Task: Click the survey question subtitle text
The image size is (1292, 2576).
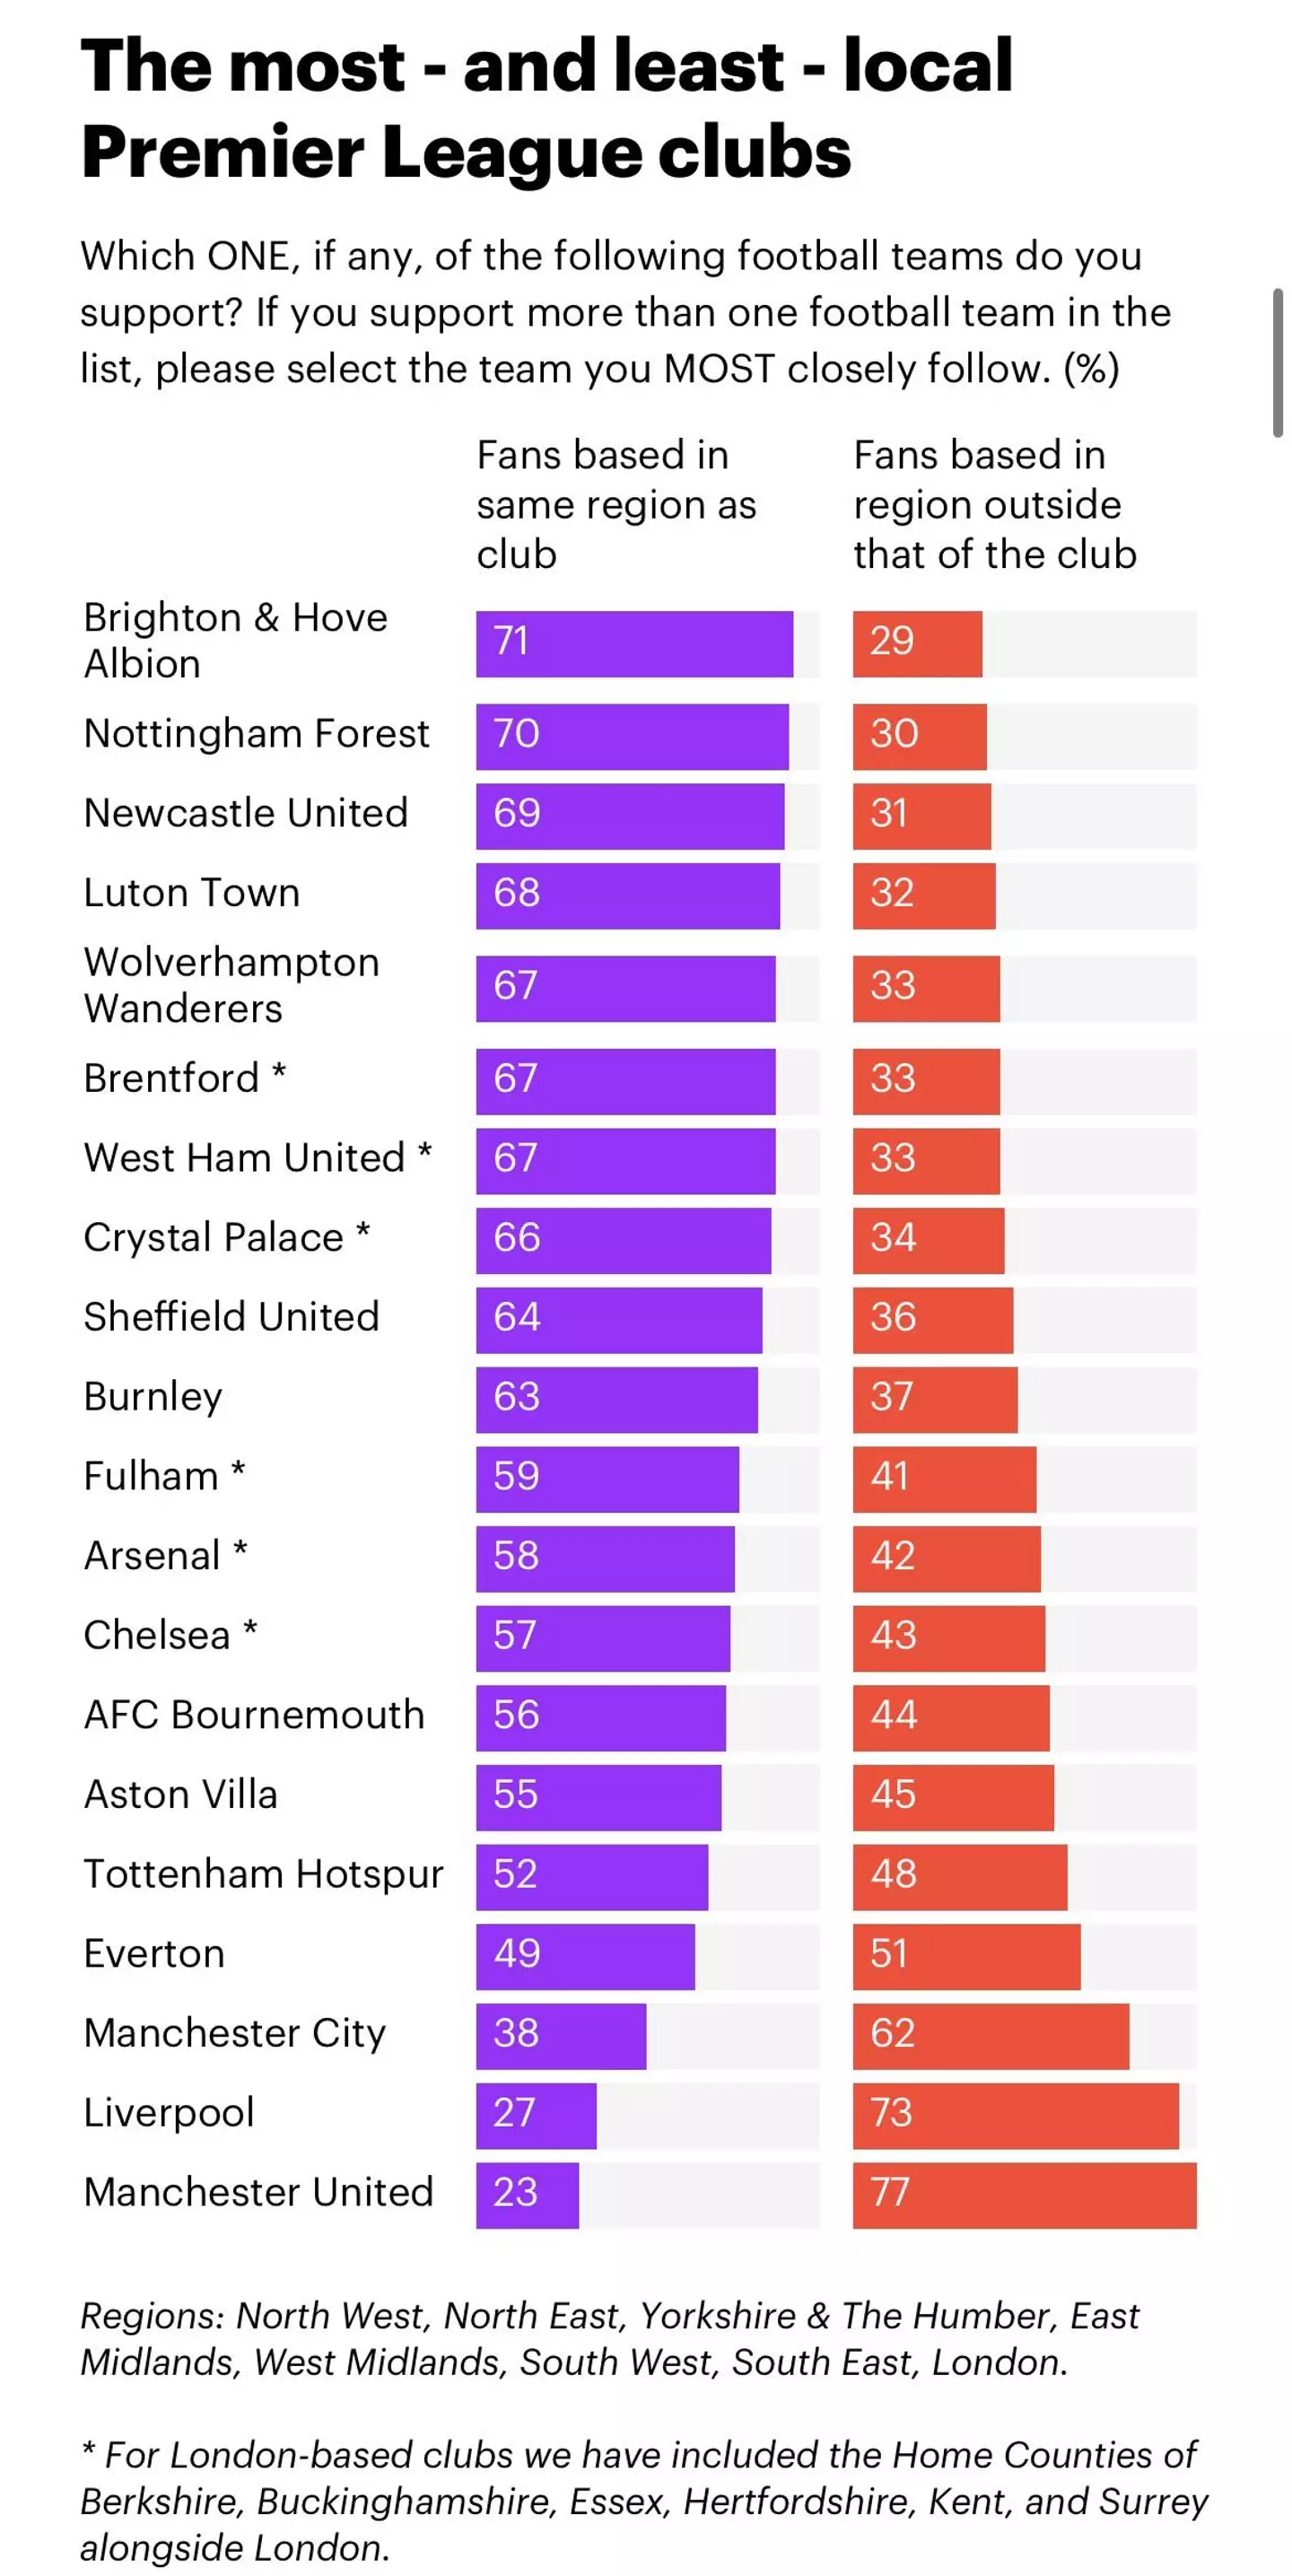Action: tap(625, 312)
